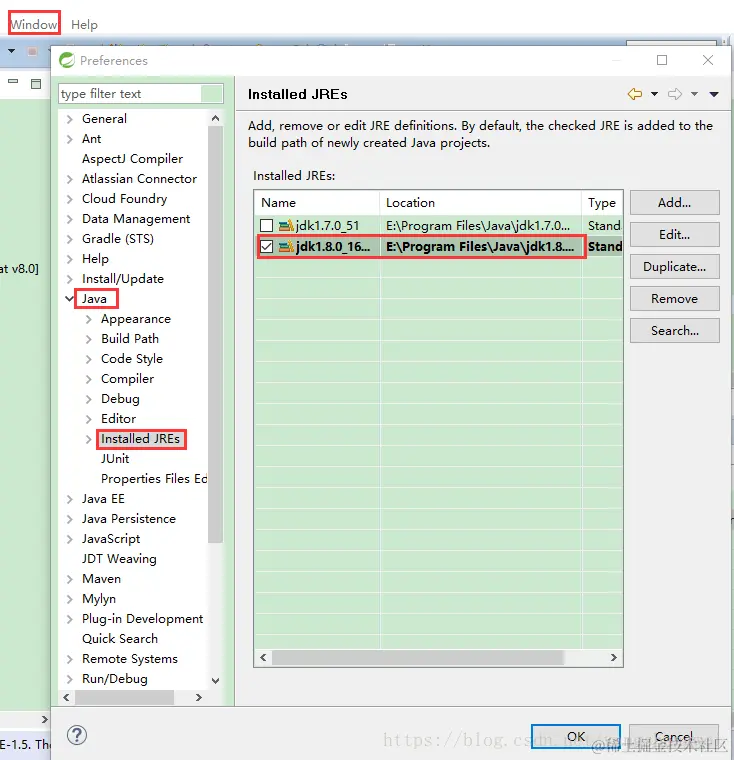The image size is (734, 760).
Task: Select the Editor tree item
Action: click(118, 419)
